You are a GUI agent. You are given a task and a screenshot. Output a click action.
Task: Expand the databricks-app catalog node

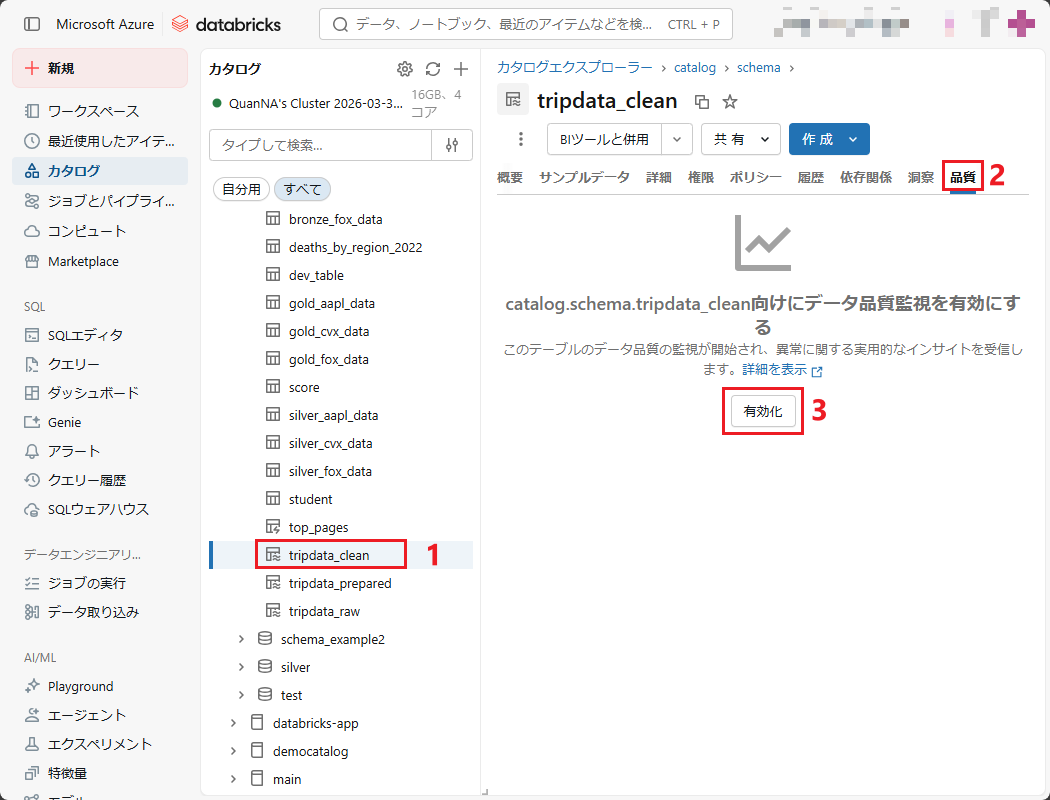[x=233, y=723]
